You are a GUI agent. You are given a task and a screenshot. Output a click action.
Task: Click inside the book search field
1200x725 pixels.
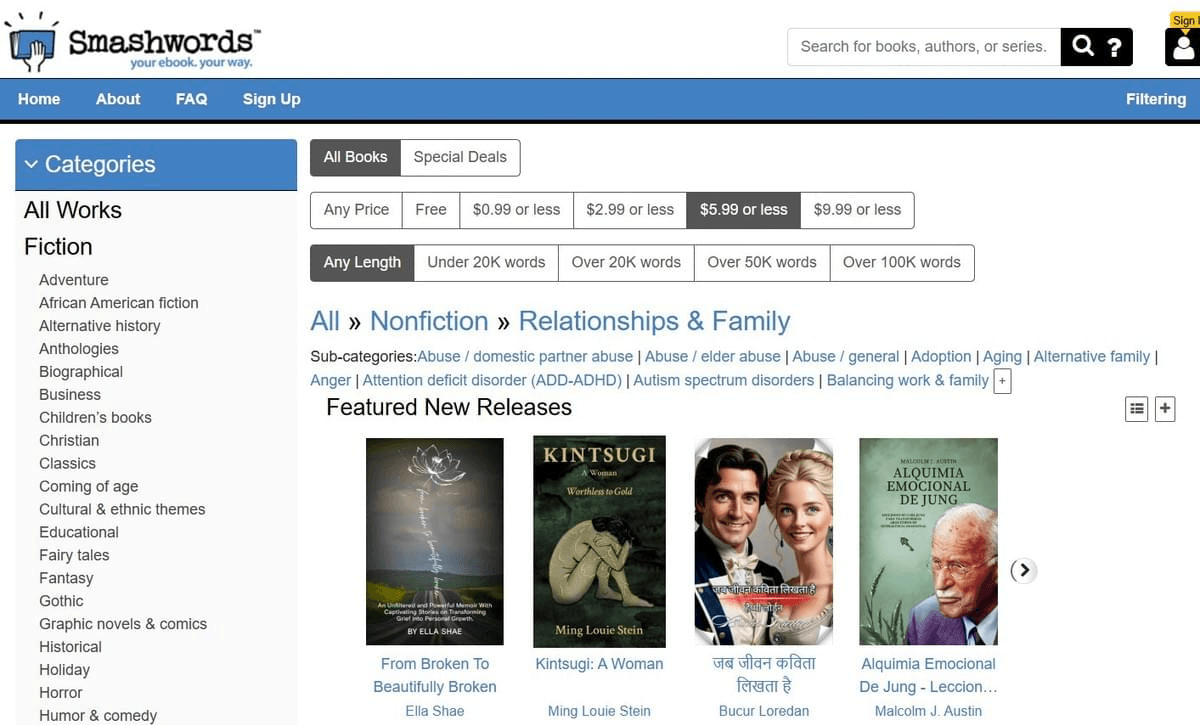[x=920, y=46]
